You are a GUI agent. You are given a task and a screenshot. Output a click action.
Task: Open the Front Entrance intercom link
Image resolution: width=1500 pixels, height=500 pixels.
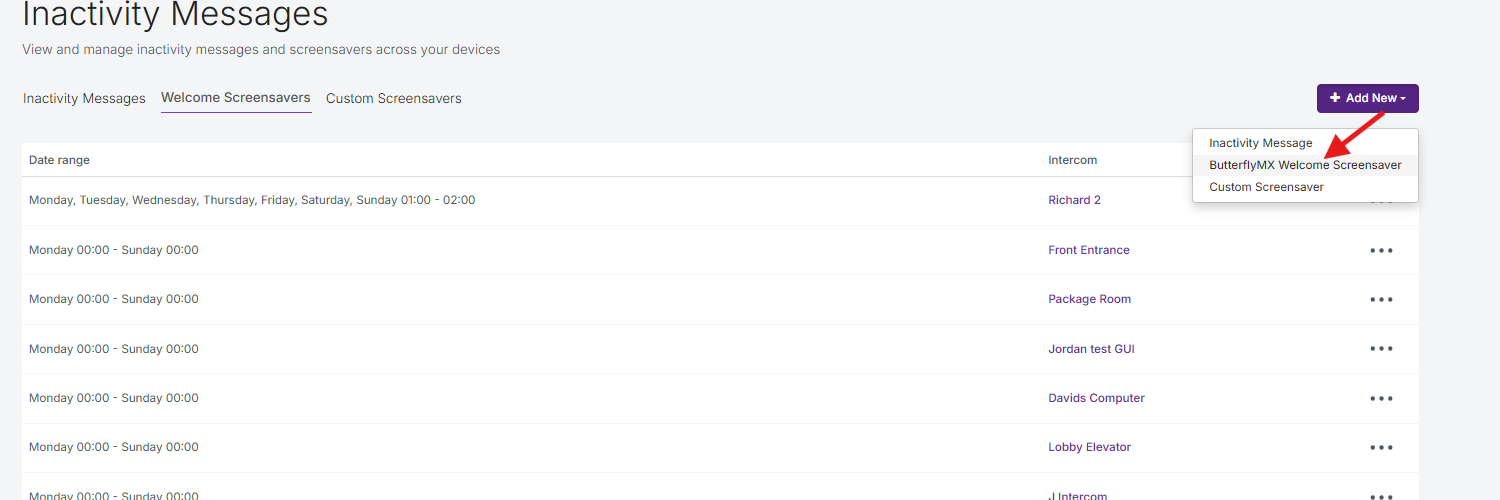click(x=1088, y=250)
